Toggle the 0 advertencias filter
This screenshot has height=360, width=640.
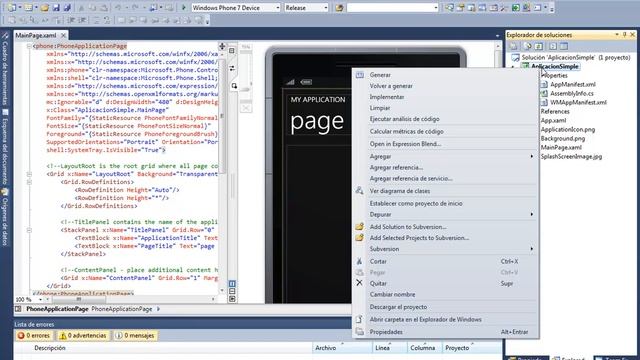tap(83, 336)
